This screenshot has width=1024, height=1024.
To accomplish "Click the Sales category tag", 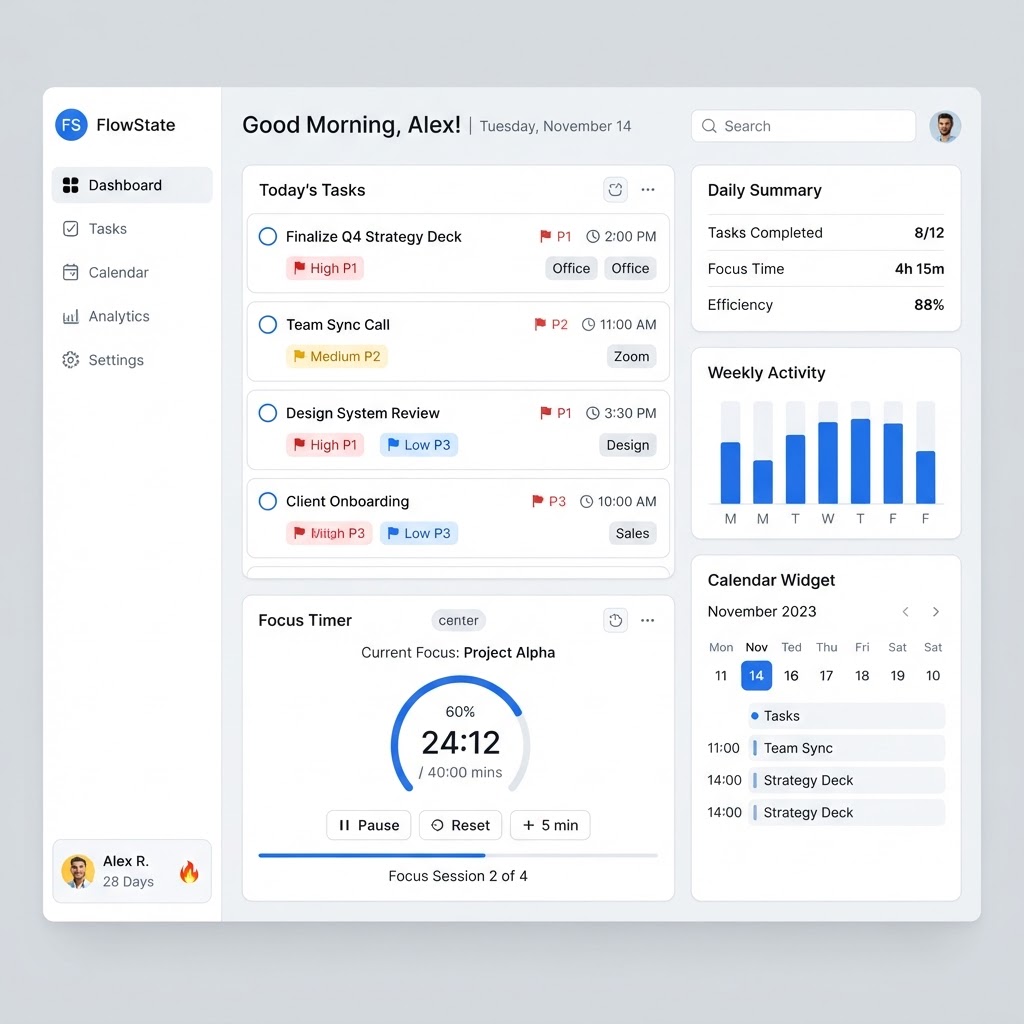I will pyautogui.click(x=632, y=533).
